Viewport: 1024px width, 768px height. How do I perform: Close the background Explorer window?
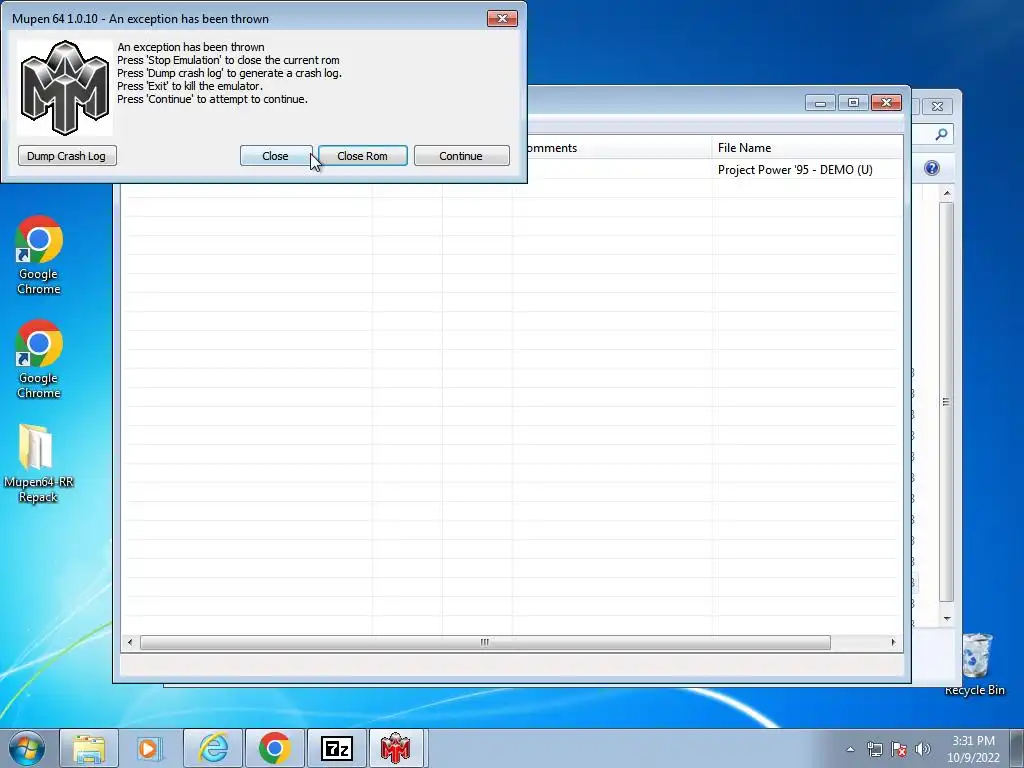937,106
